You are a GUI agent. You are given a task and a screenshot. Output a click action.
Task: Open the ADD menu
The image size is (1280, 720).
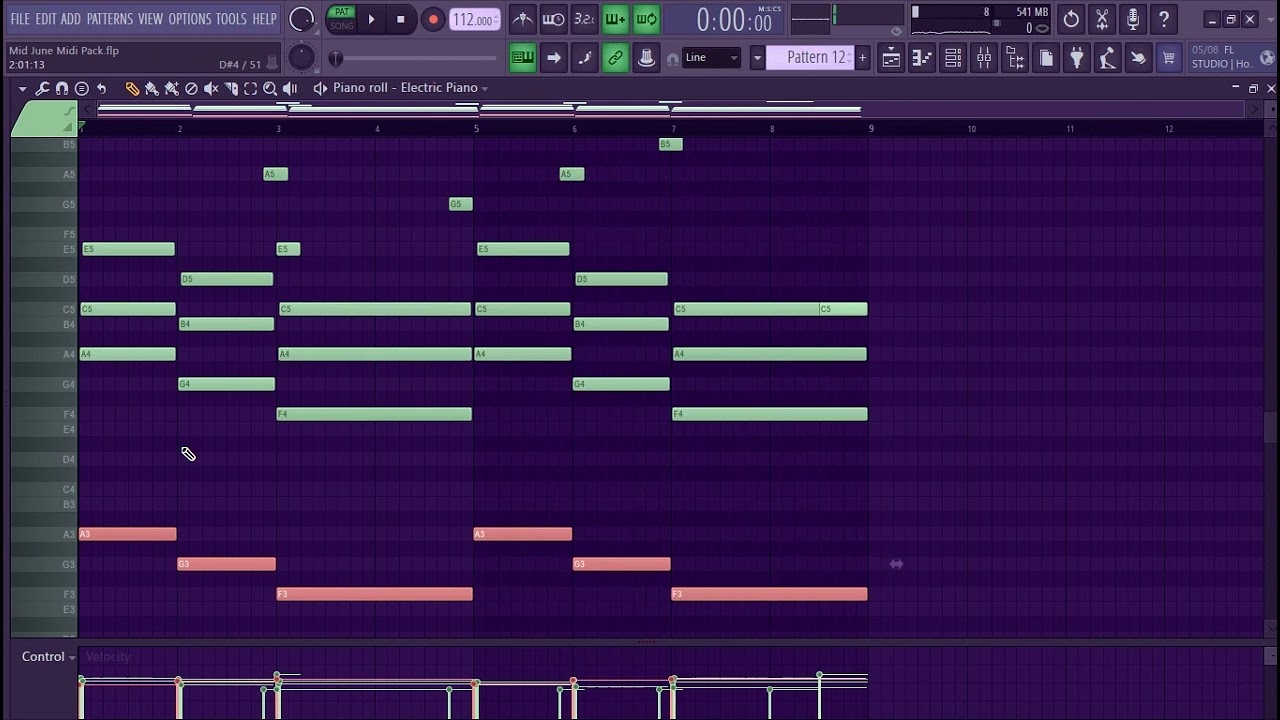(x=71, y=19)
